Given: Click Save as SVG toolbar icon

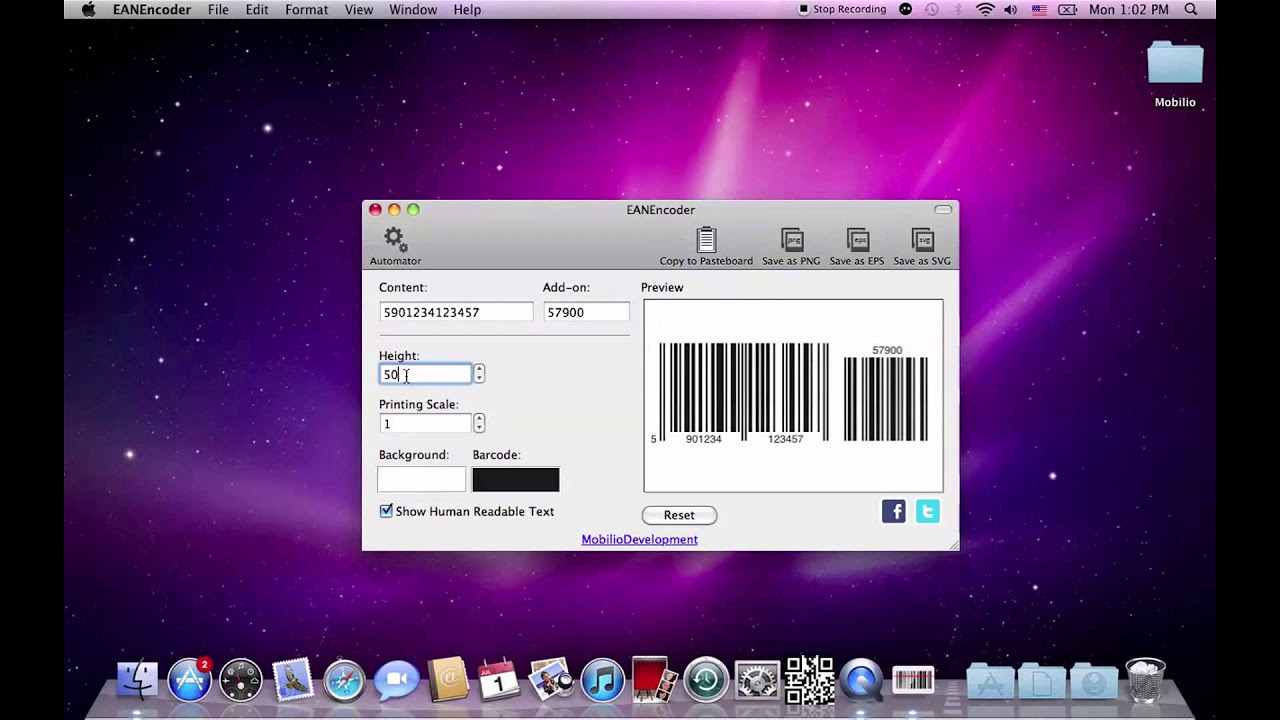Looking at the screenshot, I should click(922, 240).
